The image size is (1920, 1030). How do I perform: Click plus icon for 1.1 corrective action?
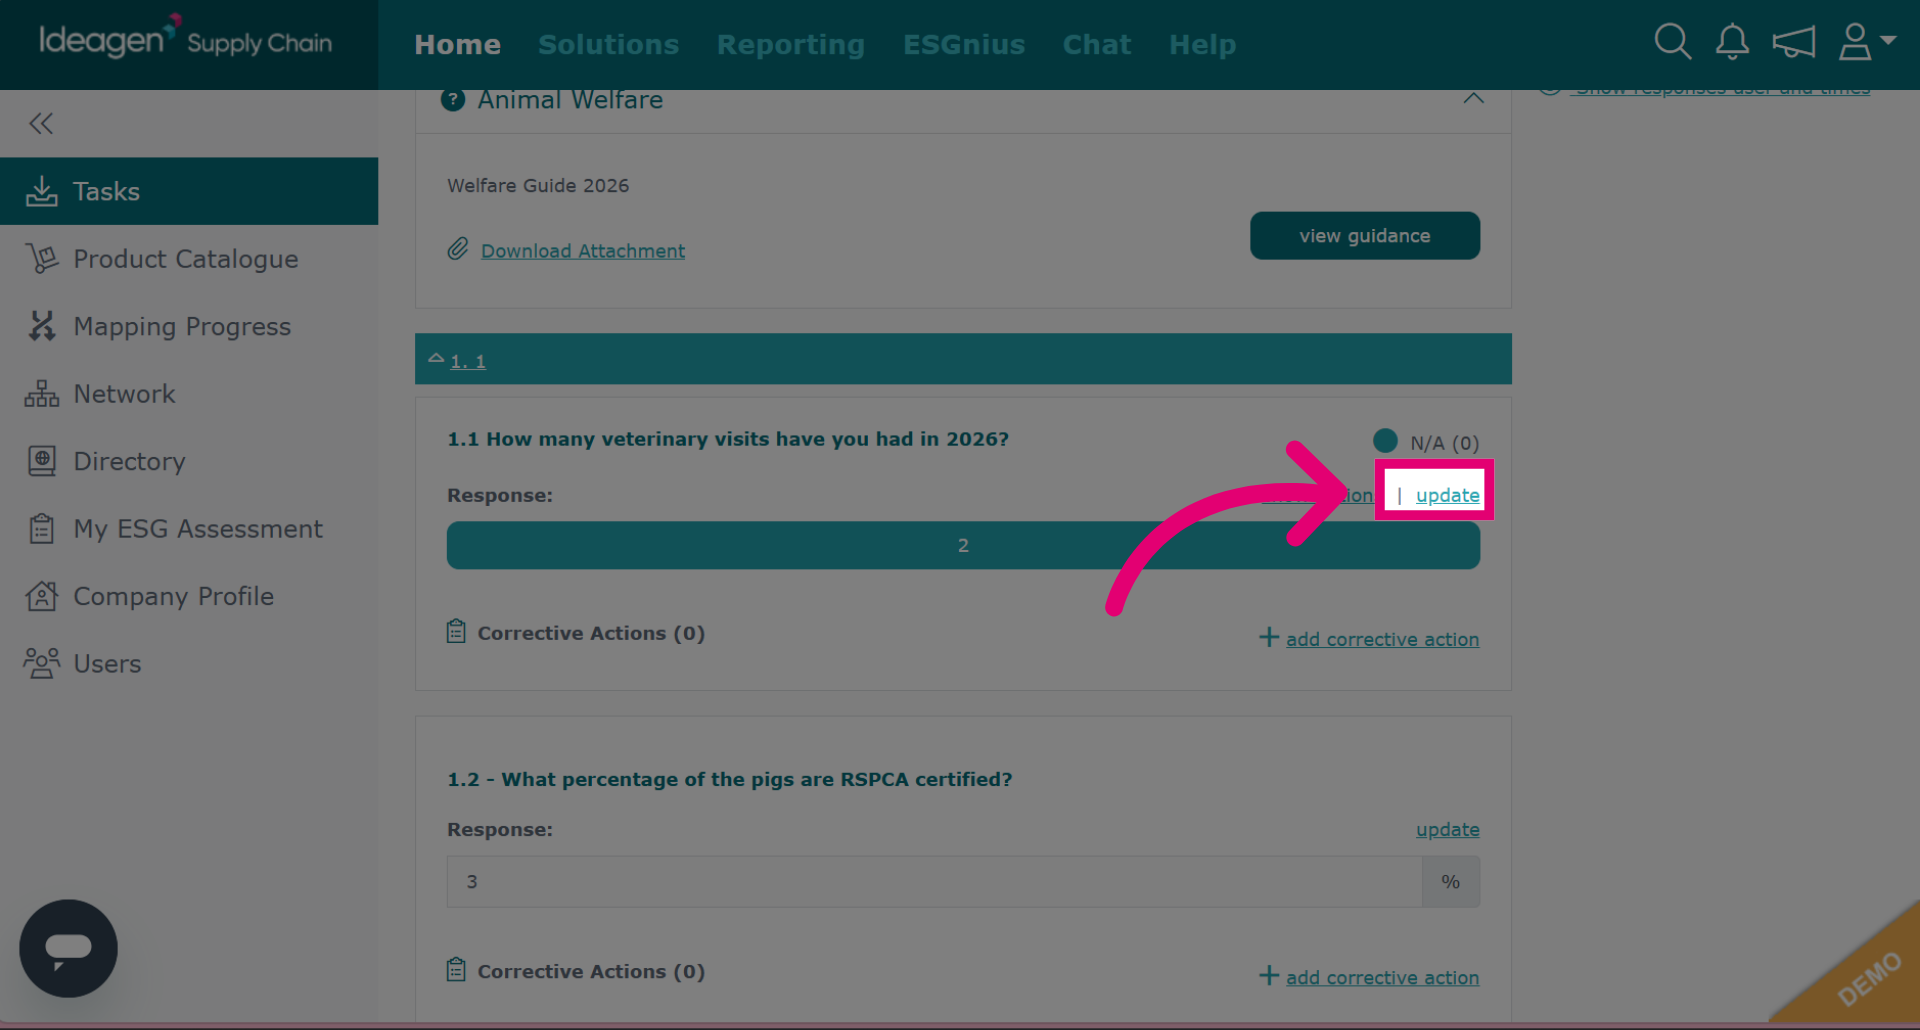point(1268,637)
